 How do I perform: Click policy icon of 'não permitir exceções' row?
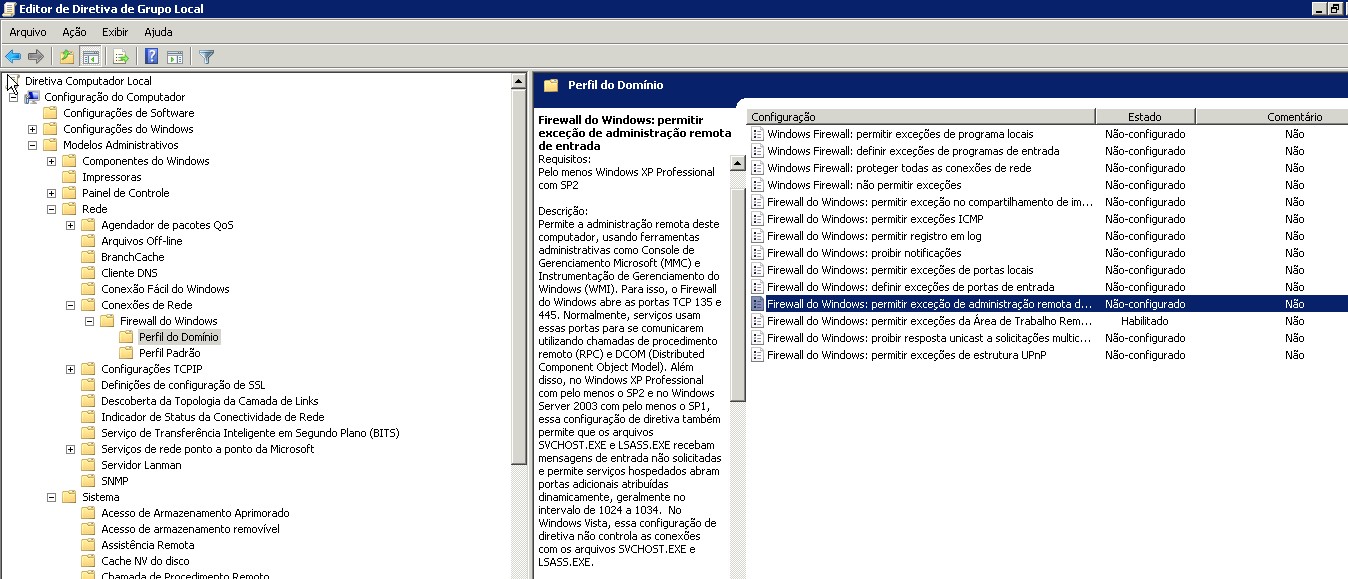[x=758, y=185]
